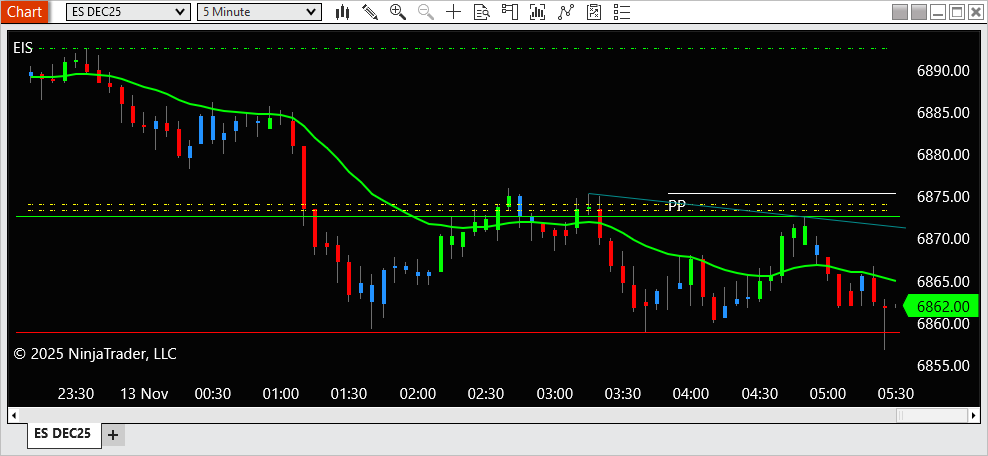The image size is (988, 456).
Task: Click second grey window link button
Action: pyautogui.click(x=919, y=11)
